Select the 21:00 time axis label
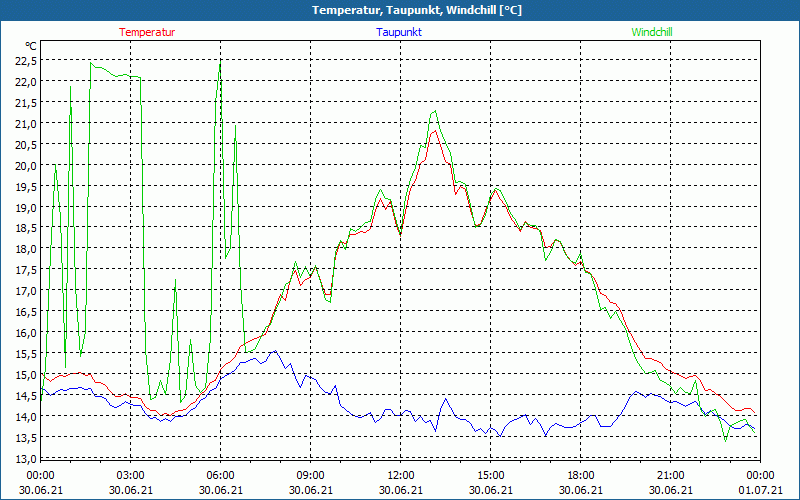Viewport: 800px width, 500px height. click(670, 474)
